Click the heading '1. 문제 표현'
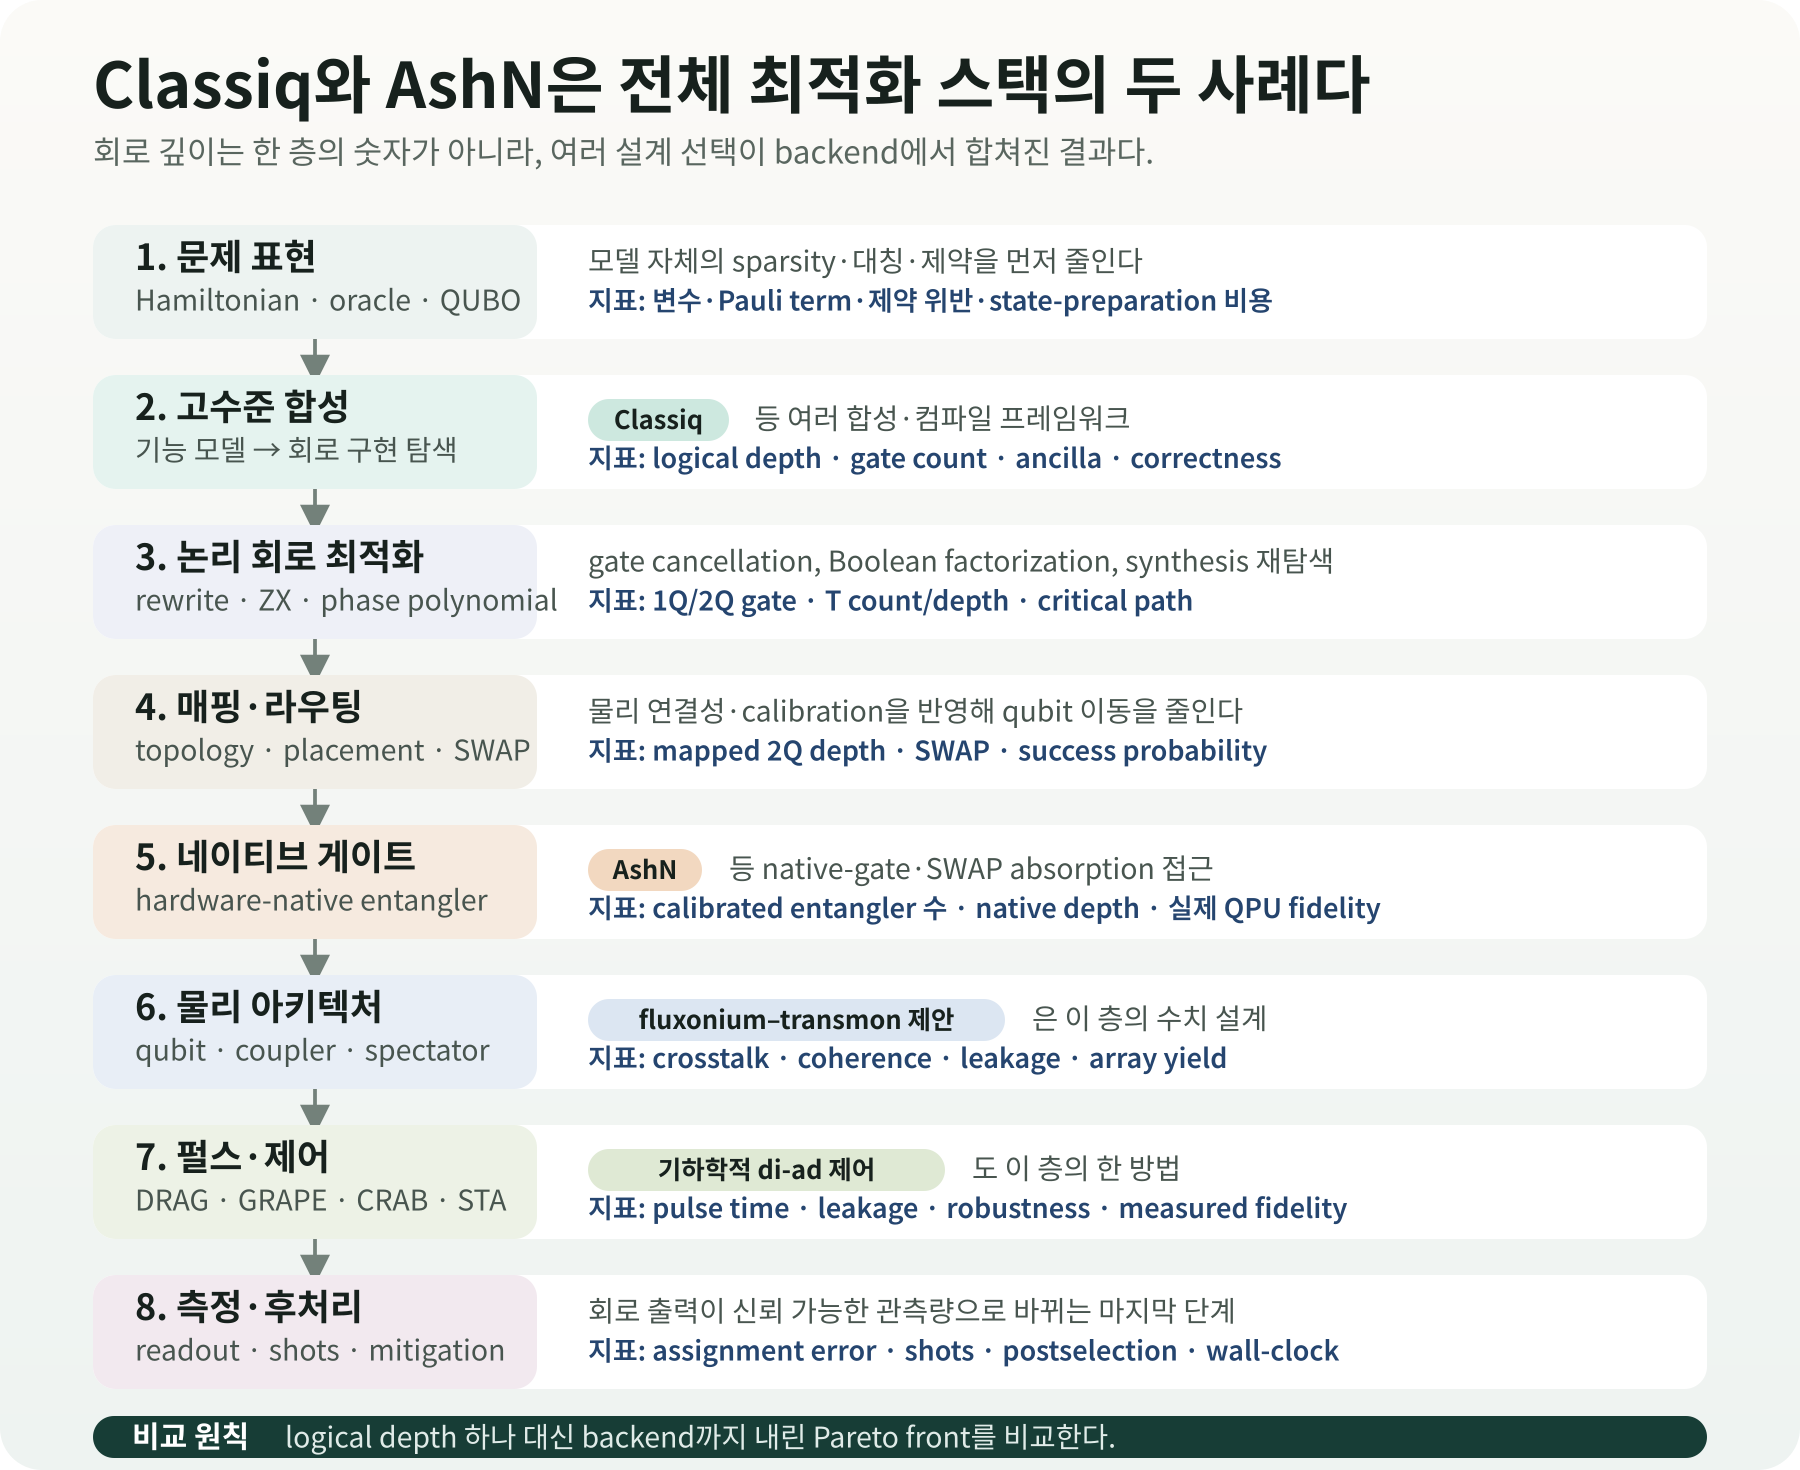1800x1470 pixels. tap(226, 257)
